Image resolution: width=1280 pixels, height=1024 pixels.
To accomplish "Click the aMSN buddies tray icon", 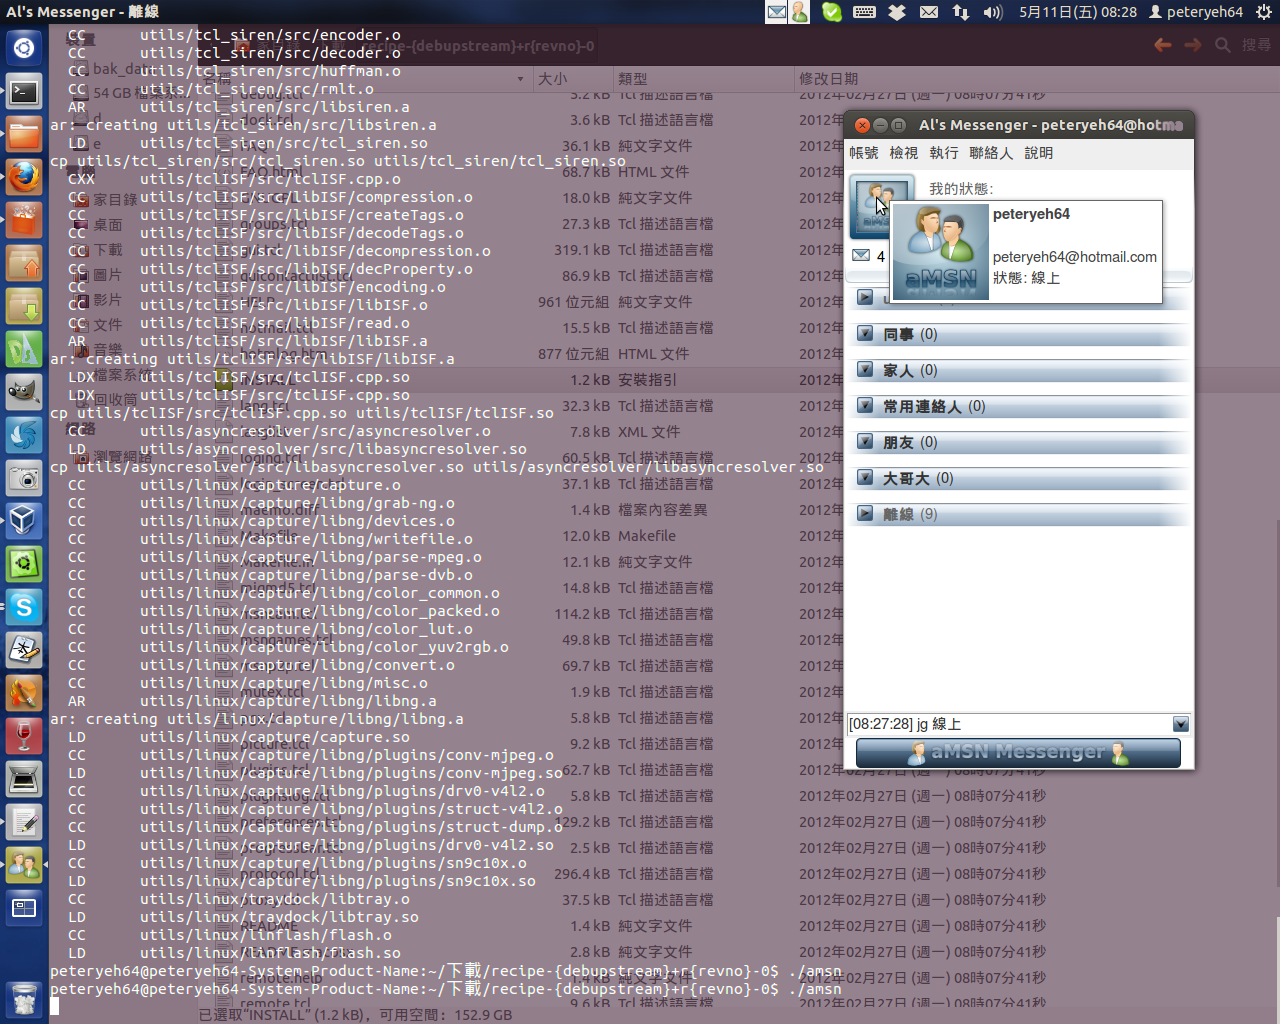I will pyautogui.click(x=800, y=12).
